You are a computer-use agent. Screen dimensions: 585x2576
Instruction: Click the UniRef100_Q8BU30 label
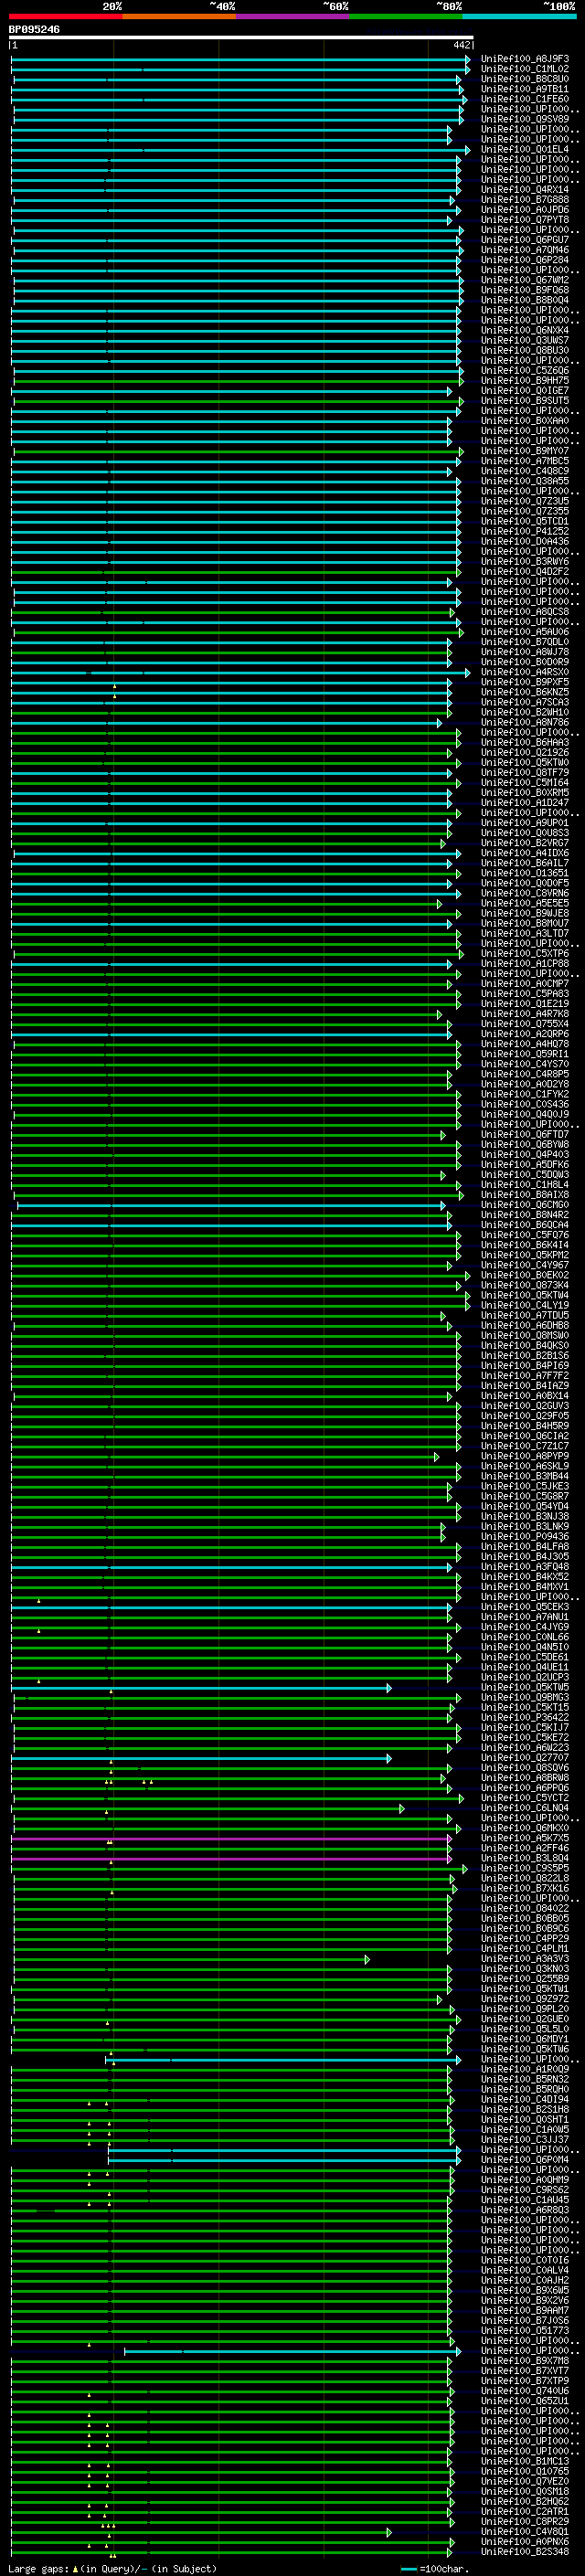pos(525,350)
